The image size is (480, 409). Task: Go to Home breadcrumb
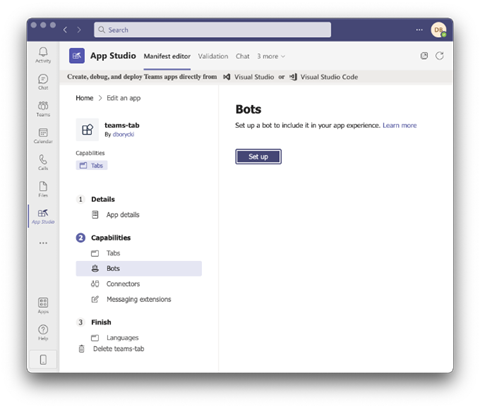84,98
